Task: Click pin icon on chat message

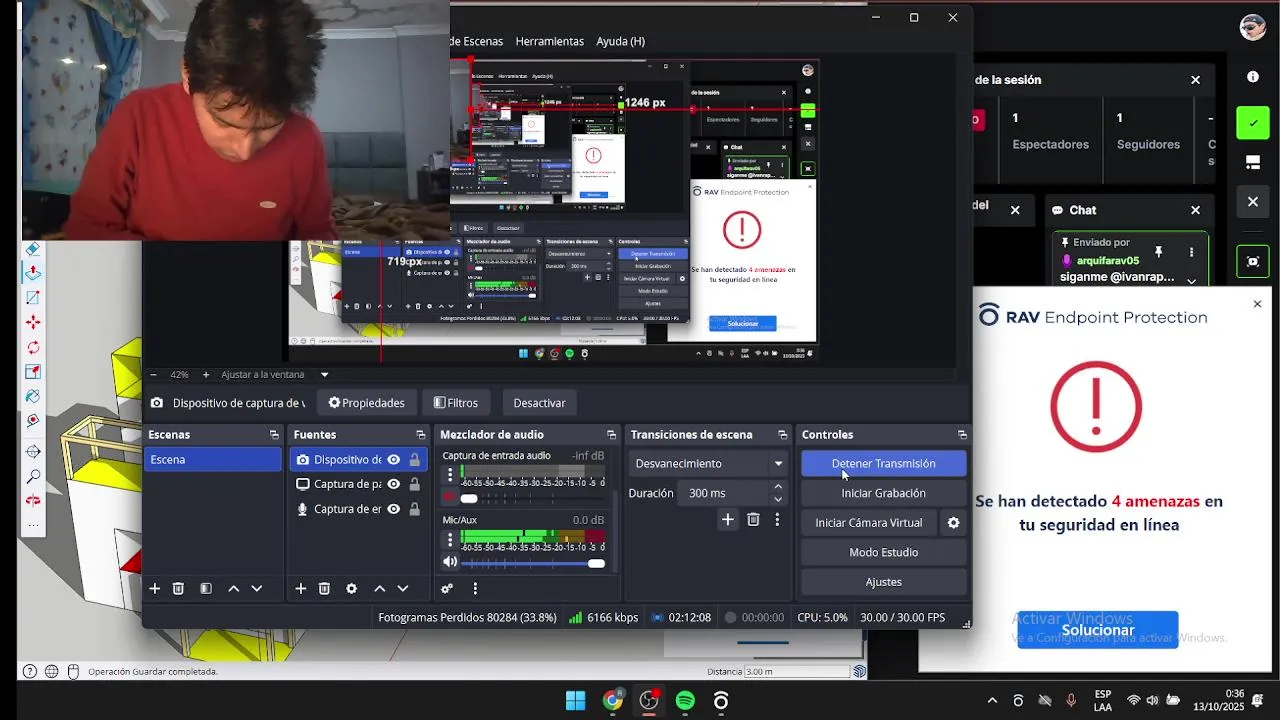Action: pos(1158,251)
